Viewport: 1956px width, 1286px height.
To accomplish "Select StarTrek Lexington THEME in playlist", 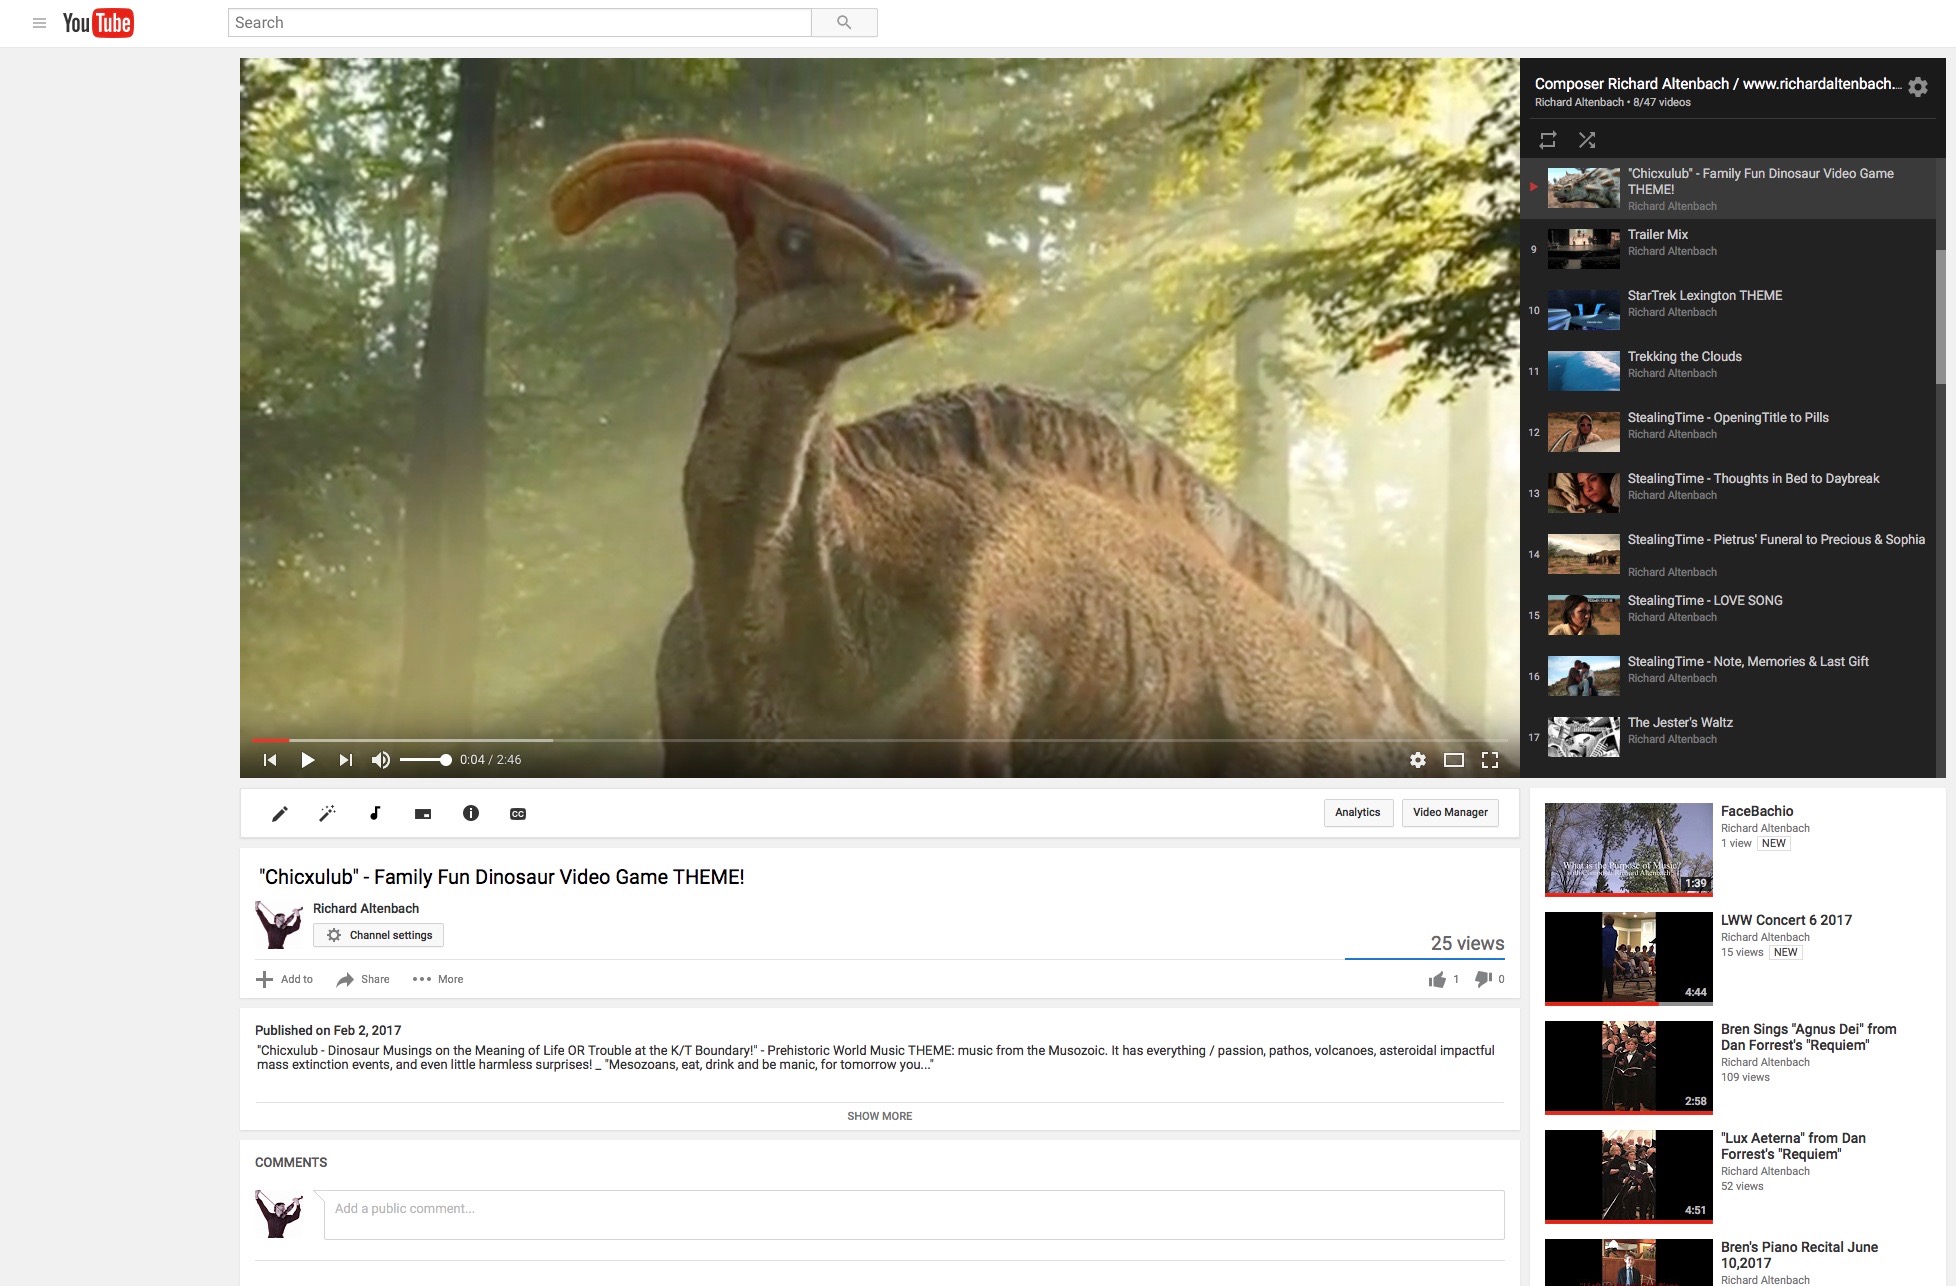I will [x=1729, y=311].
